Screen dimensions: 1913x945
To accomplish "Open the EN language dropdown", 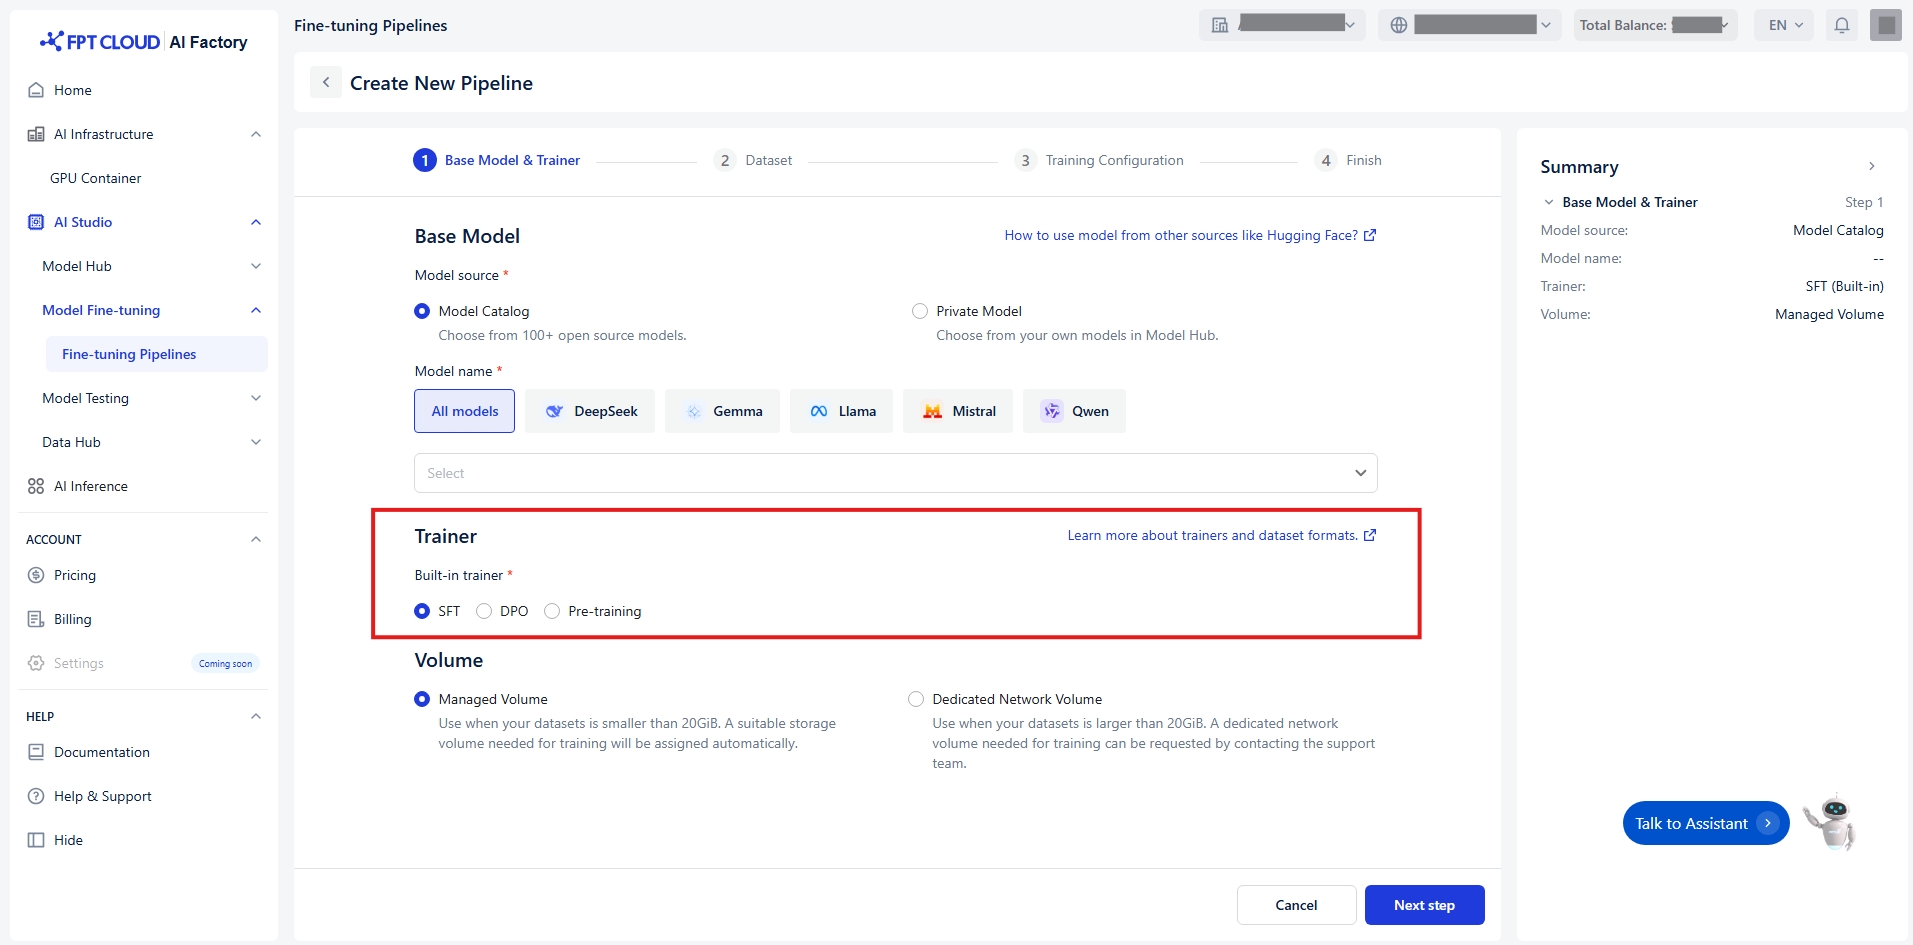I will (x=1784, y=25).
